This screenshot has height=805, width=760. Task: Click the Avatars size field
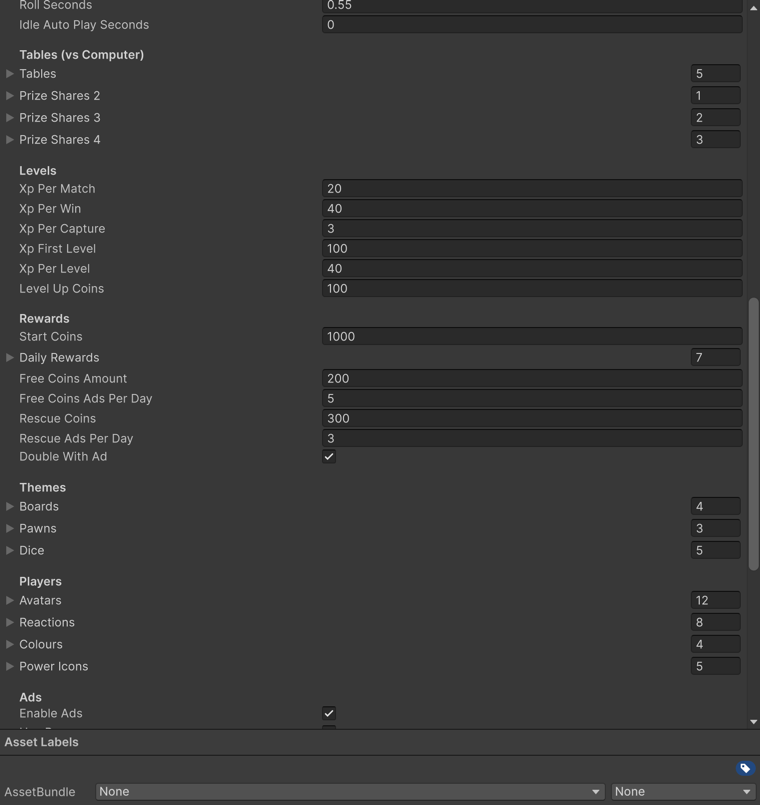point(715,600)
